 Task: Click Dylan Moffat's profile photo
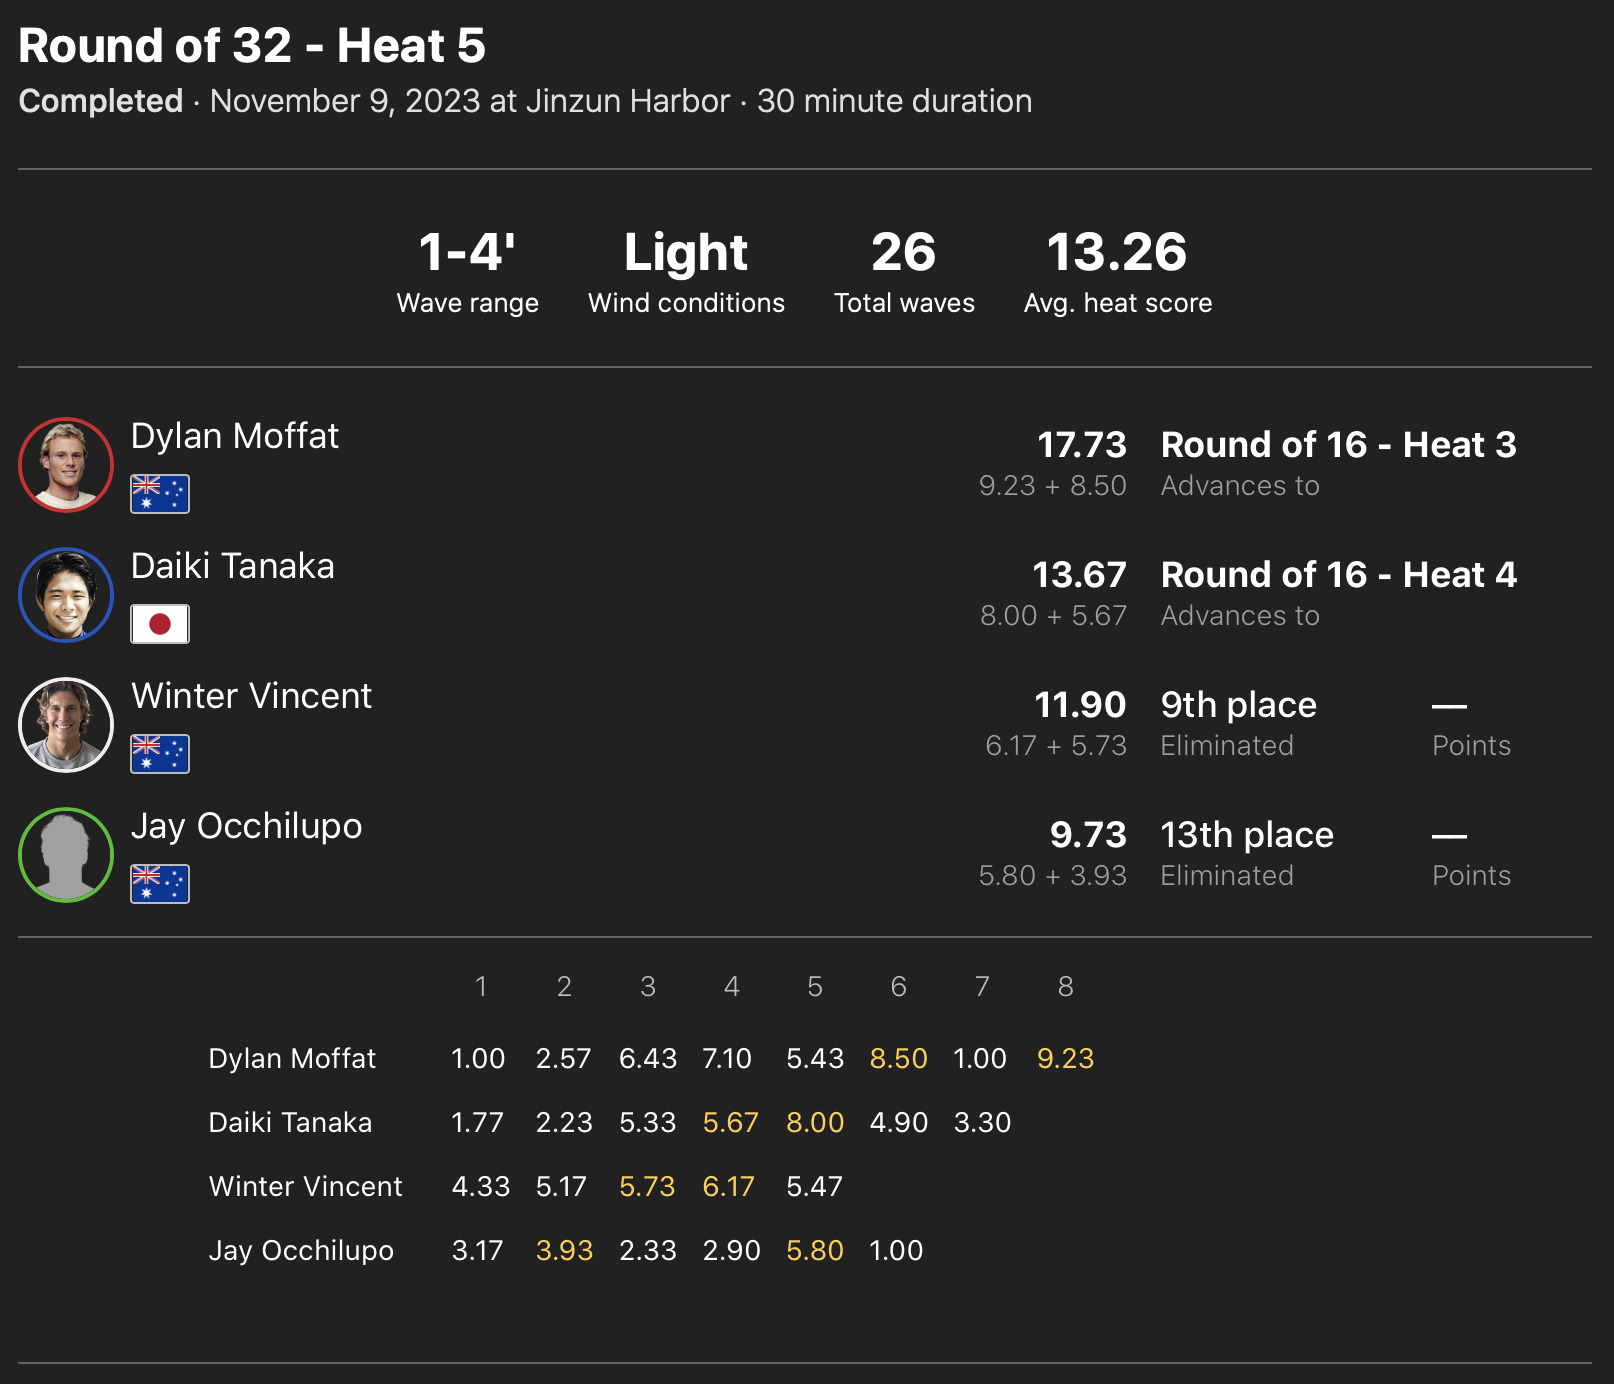pyautogui.click(x=66, y=465)
